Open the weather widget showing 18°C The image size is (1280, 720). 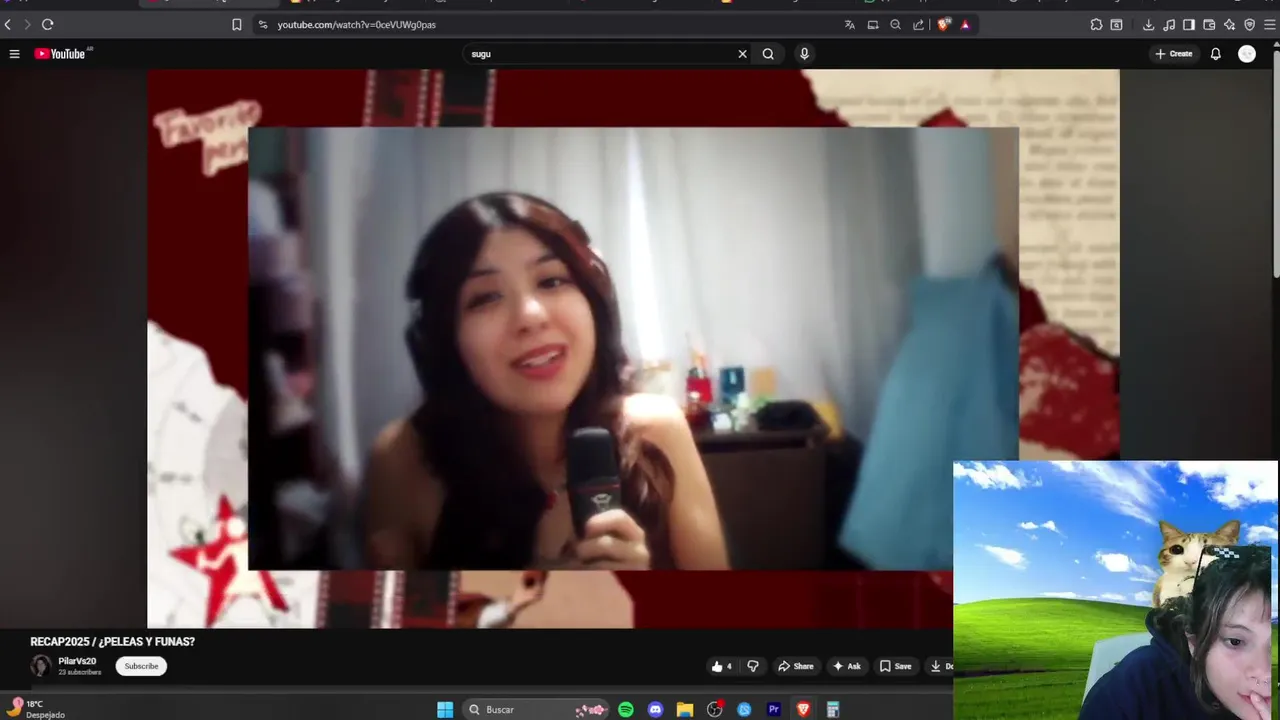tap(36, 709)
